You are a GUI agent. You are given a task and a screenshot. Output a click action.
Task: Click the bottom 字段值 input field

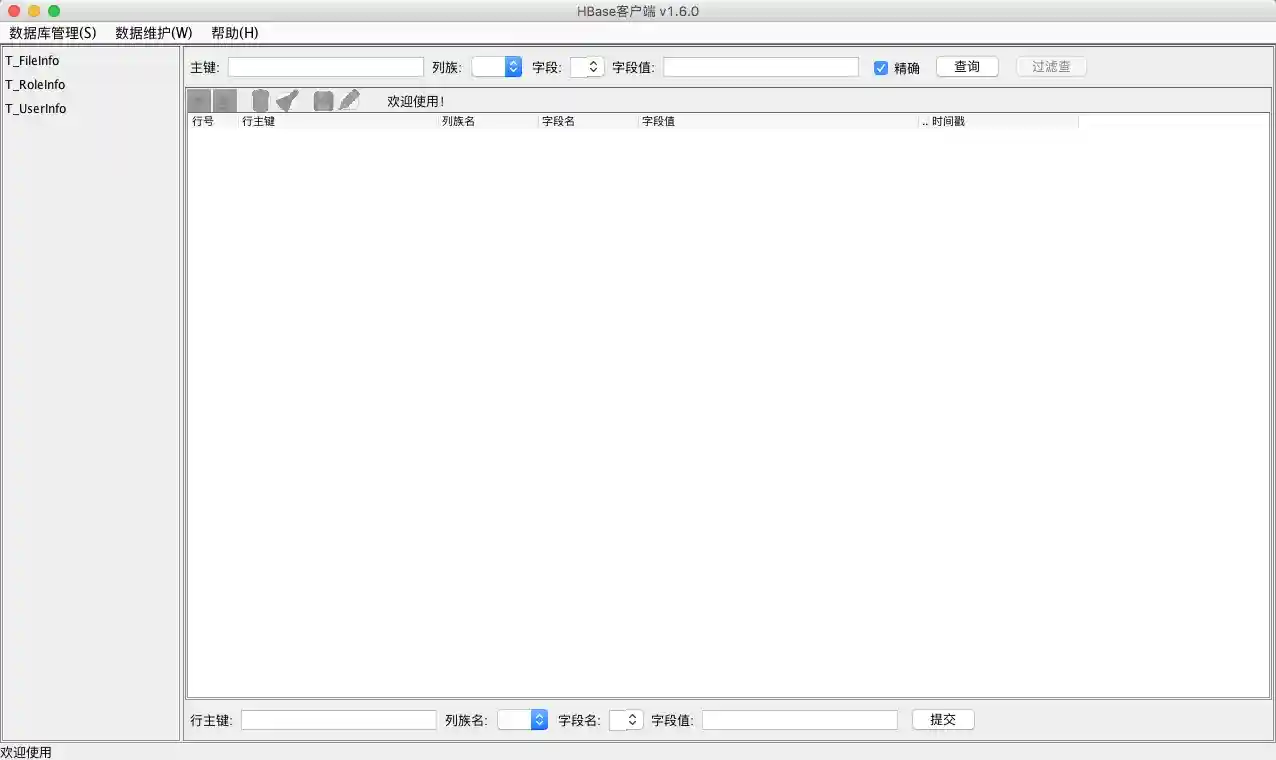pos(800,720)
